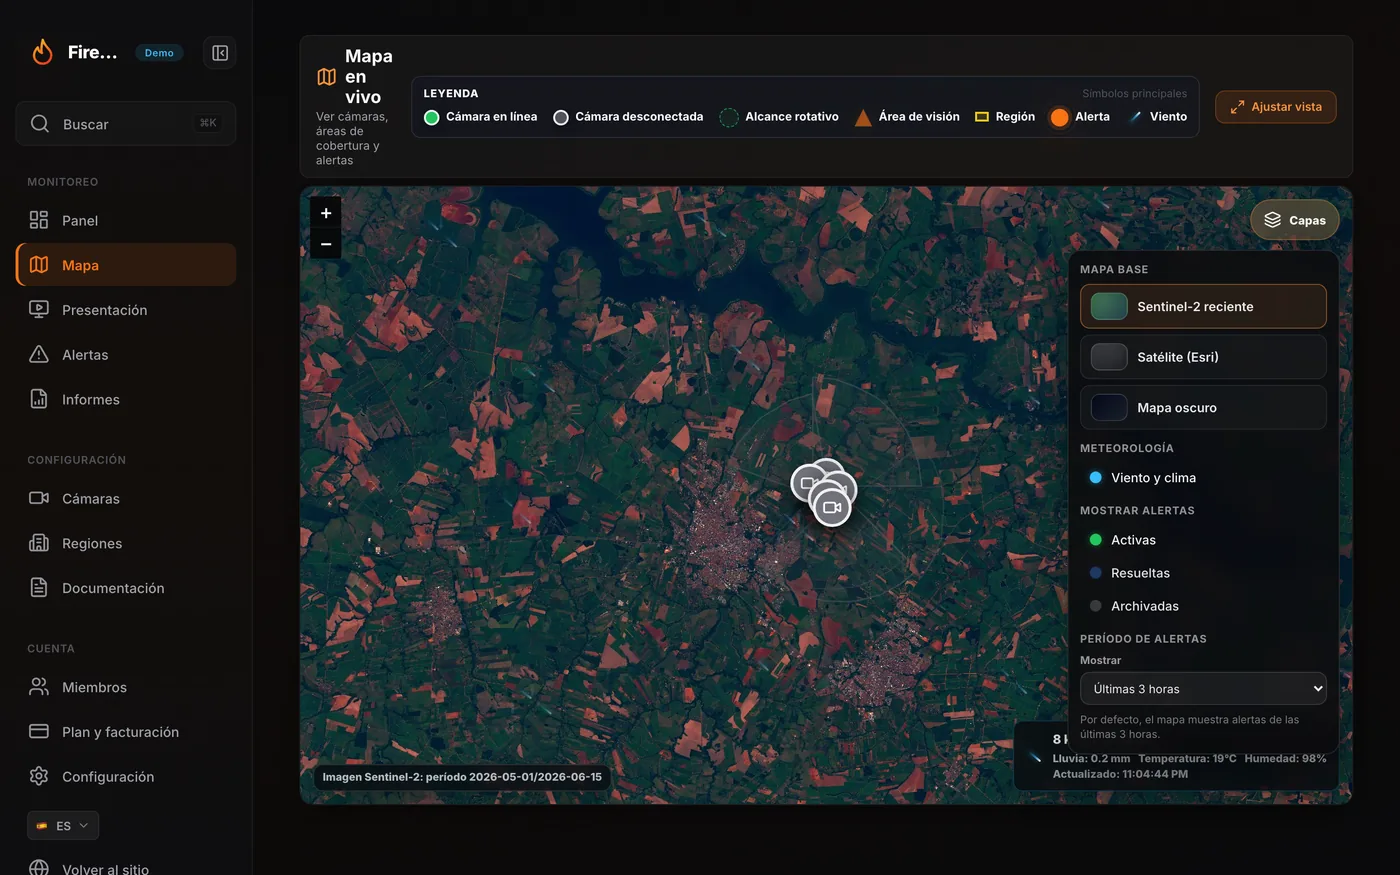Open the ES language selector
Viewport: 1400px width, 875px height.
coord(63,826)
